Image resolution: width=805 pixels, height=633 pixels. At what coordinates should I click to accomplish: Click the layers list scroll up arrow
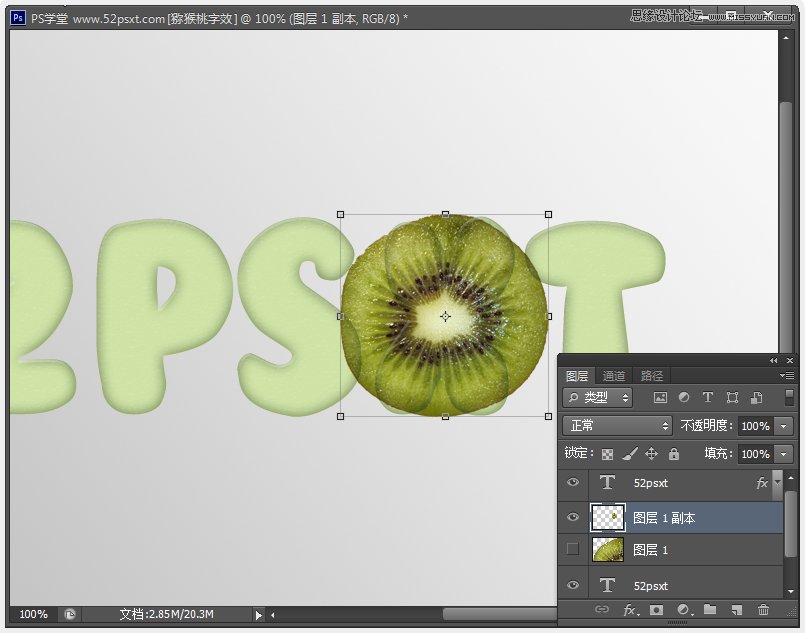[x=791, y=478]
